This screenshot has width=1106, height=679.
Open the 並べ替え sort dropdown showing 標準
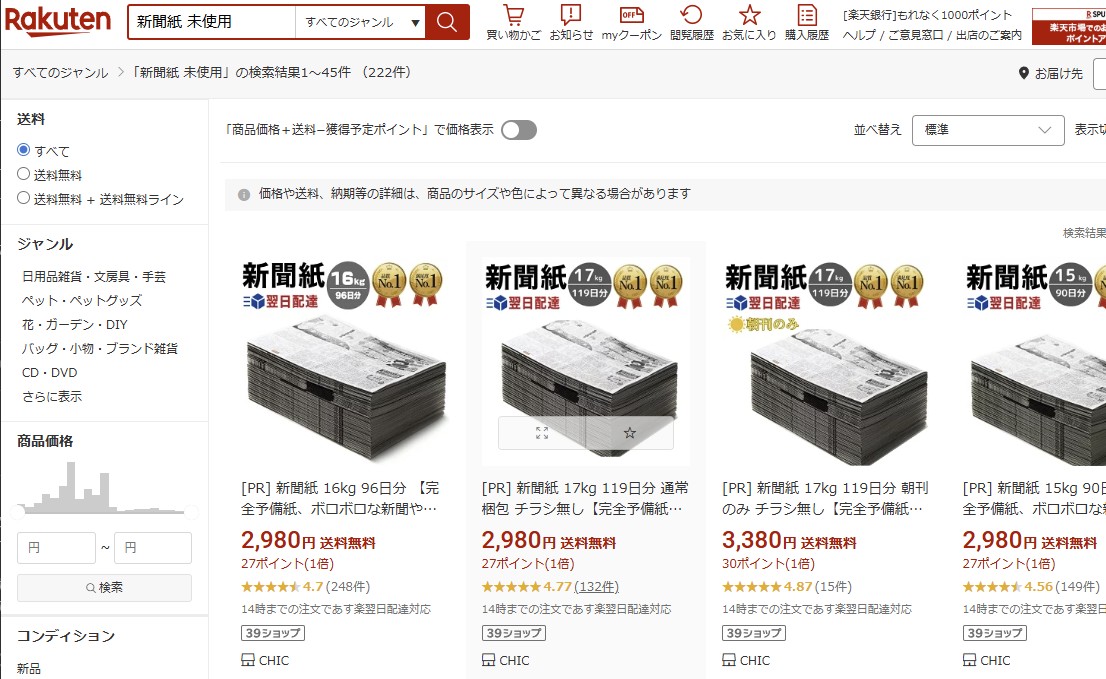pyautogui.click(x=988, y=130)
